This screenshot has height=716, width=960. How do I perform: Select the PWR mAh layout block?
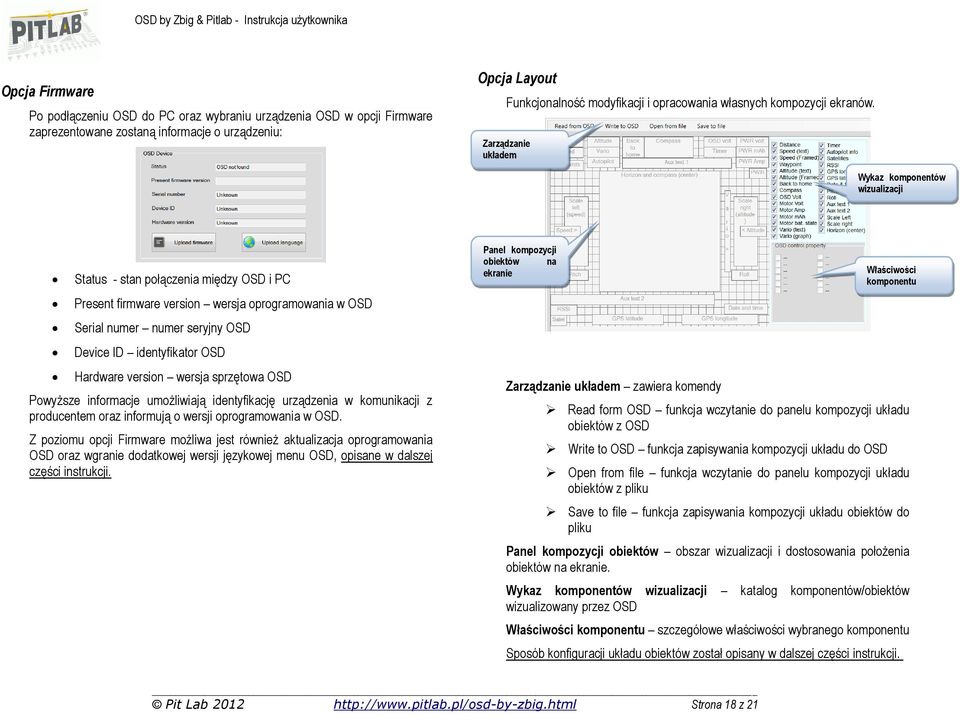pyautogui.click(x=752, y=151)
